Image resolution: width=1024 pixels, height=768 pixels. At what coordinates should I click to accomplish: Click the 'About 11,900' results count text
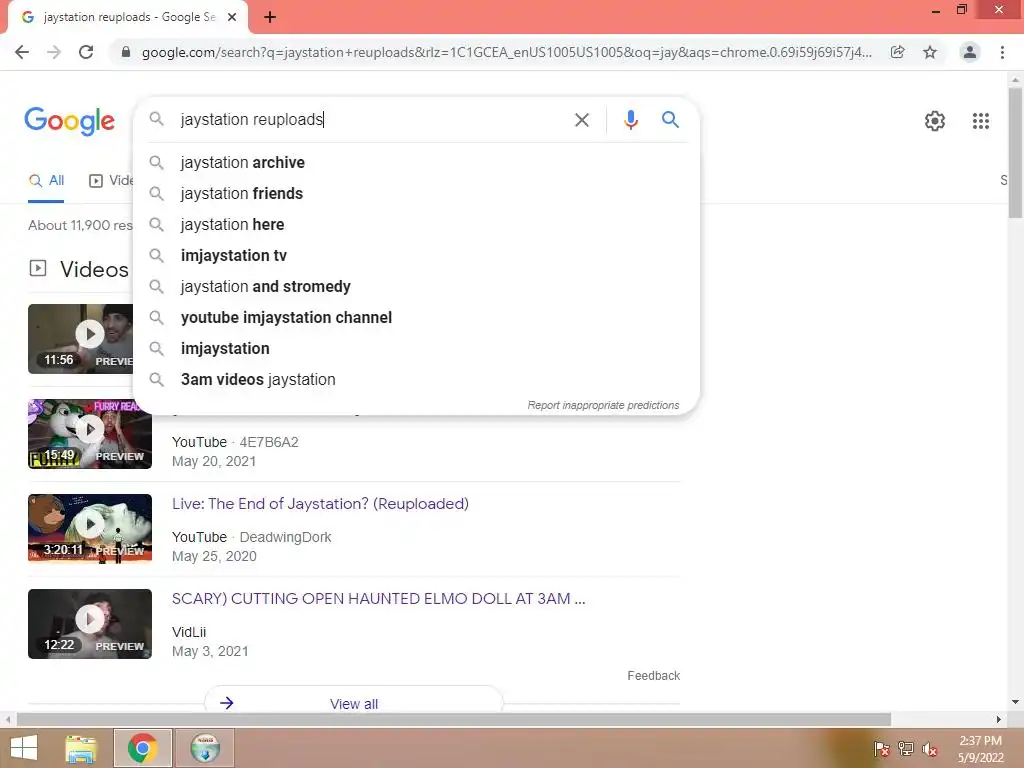pyautogui.click(x=80, y=225)
